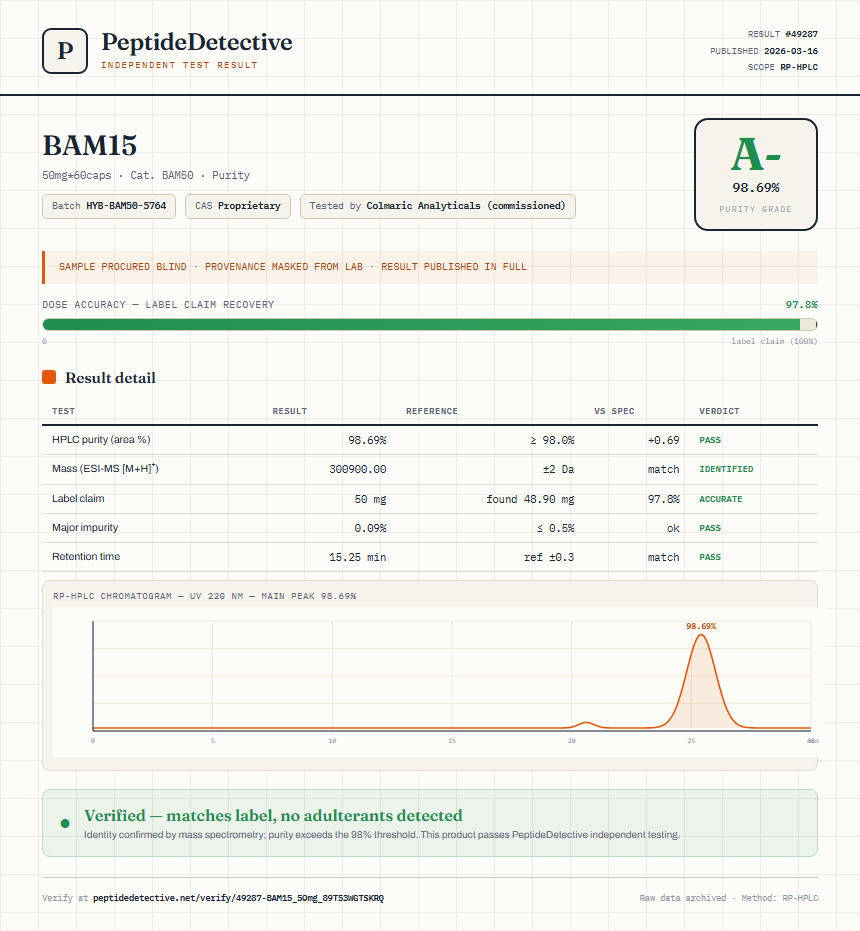Click the Verified matches label headline
The width and height of the screenshot is (860, 931).
[x=273, y=815]
